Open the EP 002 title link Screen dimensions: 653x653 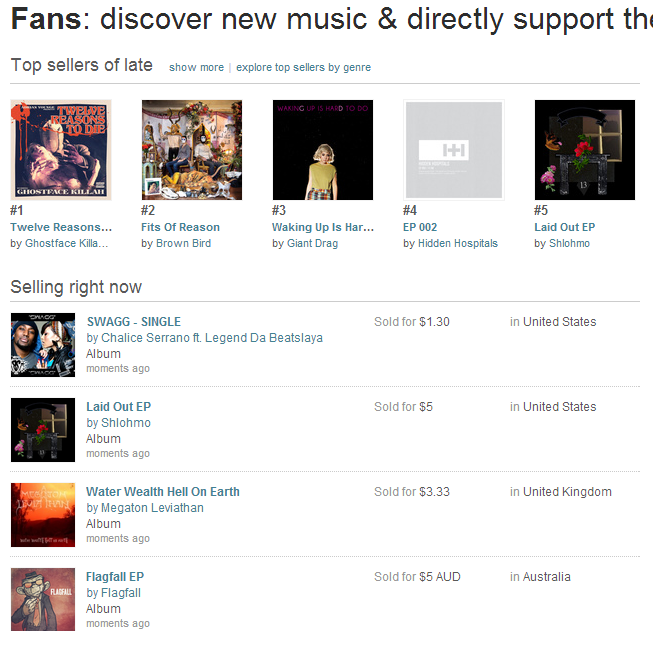tap(420, 227)
